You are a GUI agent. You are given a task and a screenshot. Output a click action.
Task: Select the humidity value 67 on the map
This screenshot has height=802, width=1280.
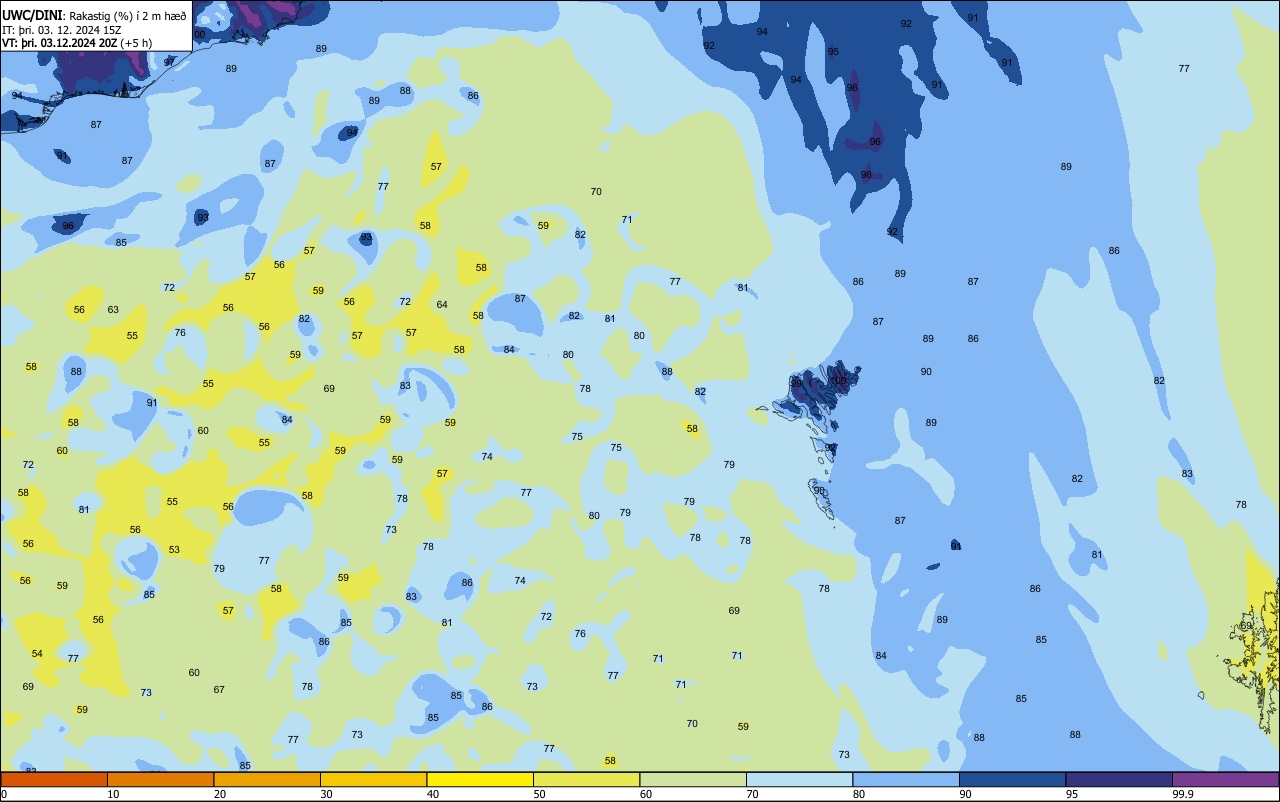pos(219,689)
